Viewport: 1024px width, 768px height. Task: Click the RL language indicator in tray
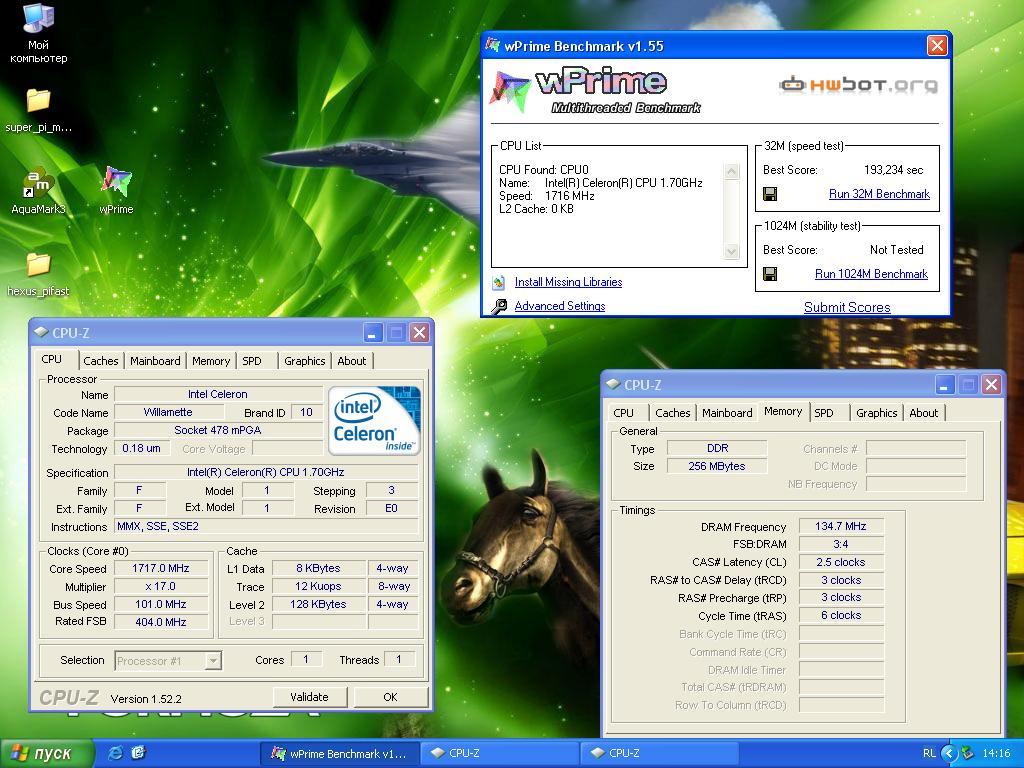coord(929,753)
